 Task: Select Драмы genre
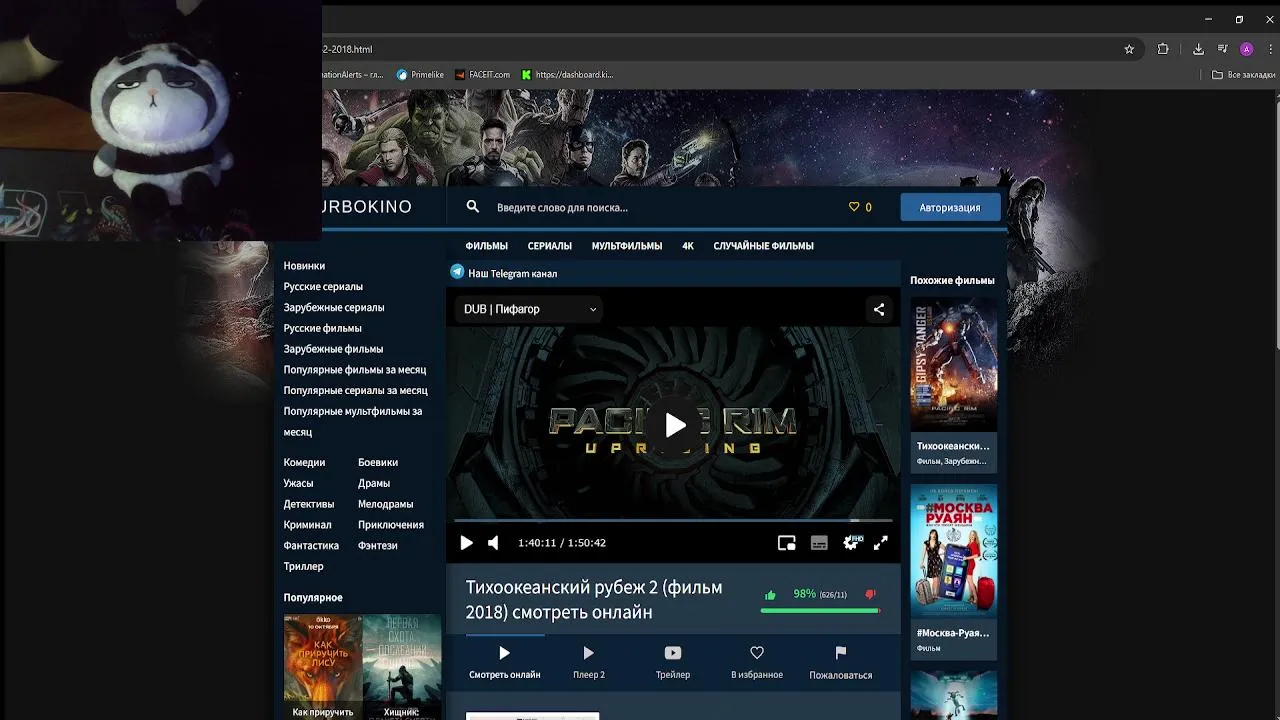click(374, 483)
